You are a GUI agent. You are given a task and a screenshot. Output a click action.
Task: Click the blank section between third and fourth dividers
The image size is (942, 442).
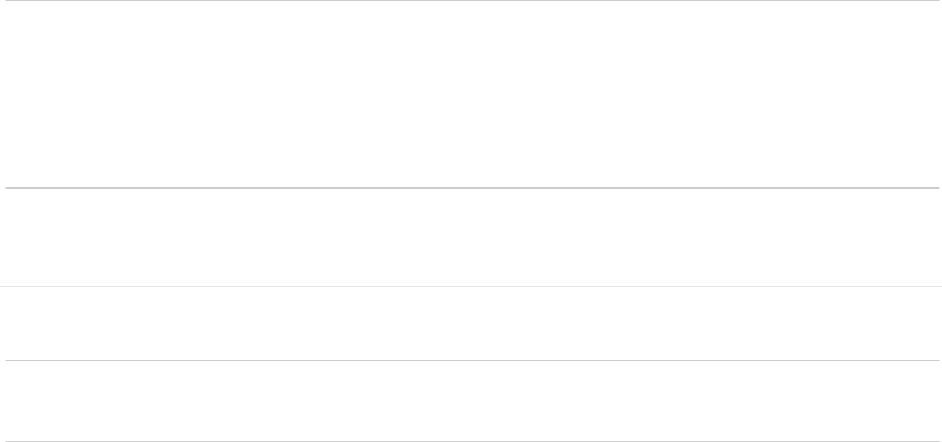pos(471,323)
